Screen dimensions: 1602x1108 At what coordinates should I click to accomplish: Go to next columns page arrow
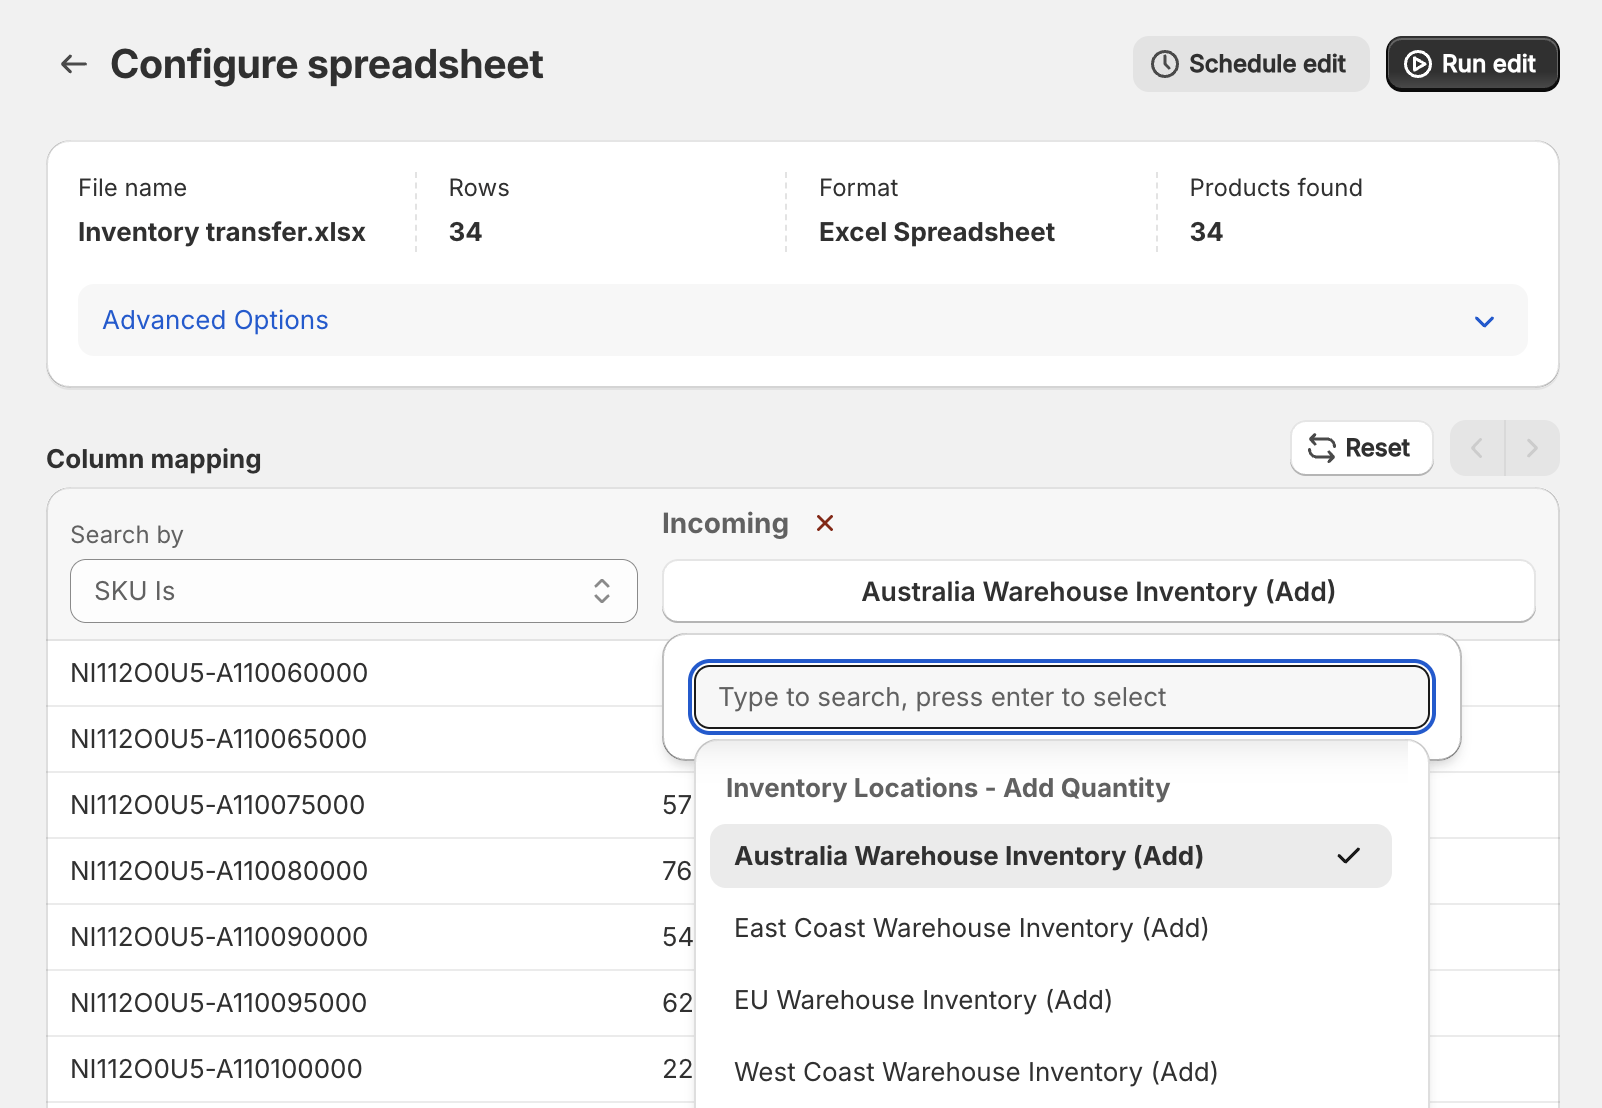pos(1532,448)
